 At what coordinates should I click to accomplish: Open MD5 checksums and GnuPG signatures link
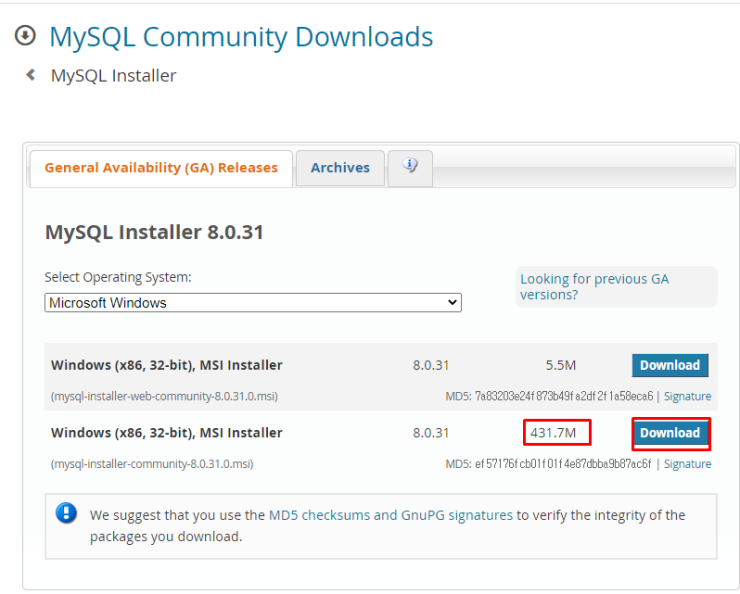(x=390, y=515)
